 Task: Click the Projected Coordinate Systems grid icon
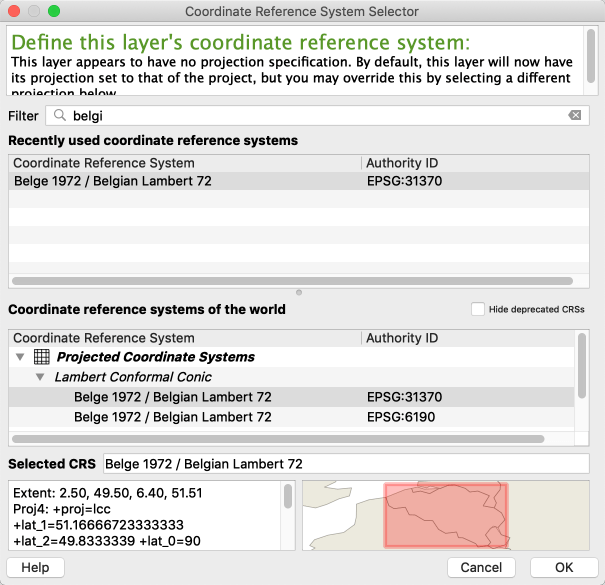[x=41, y=357]
